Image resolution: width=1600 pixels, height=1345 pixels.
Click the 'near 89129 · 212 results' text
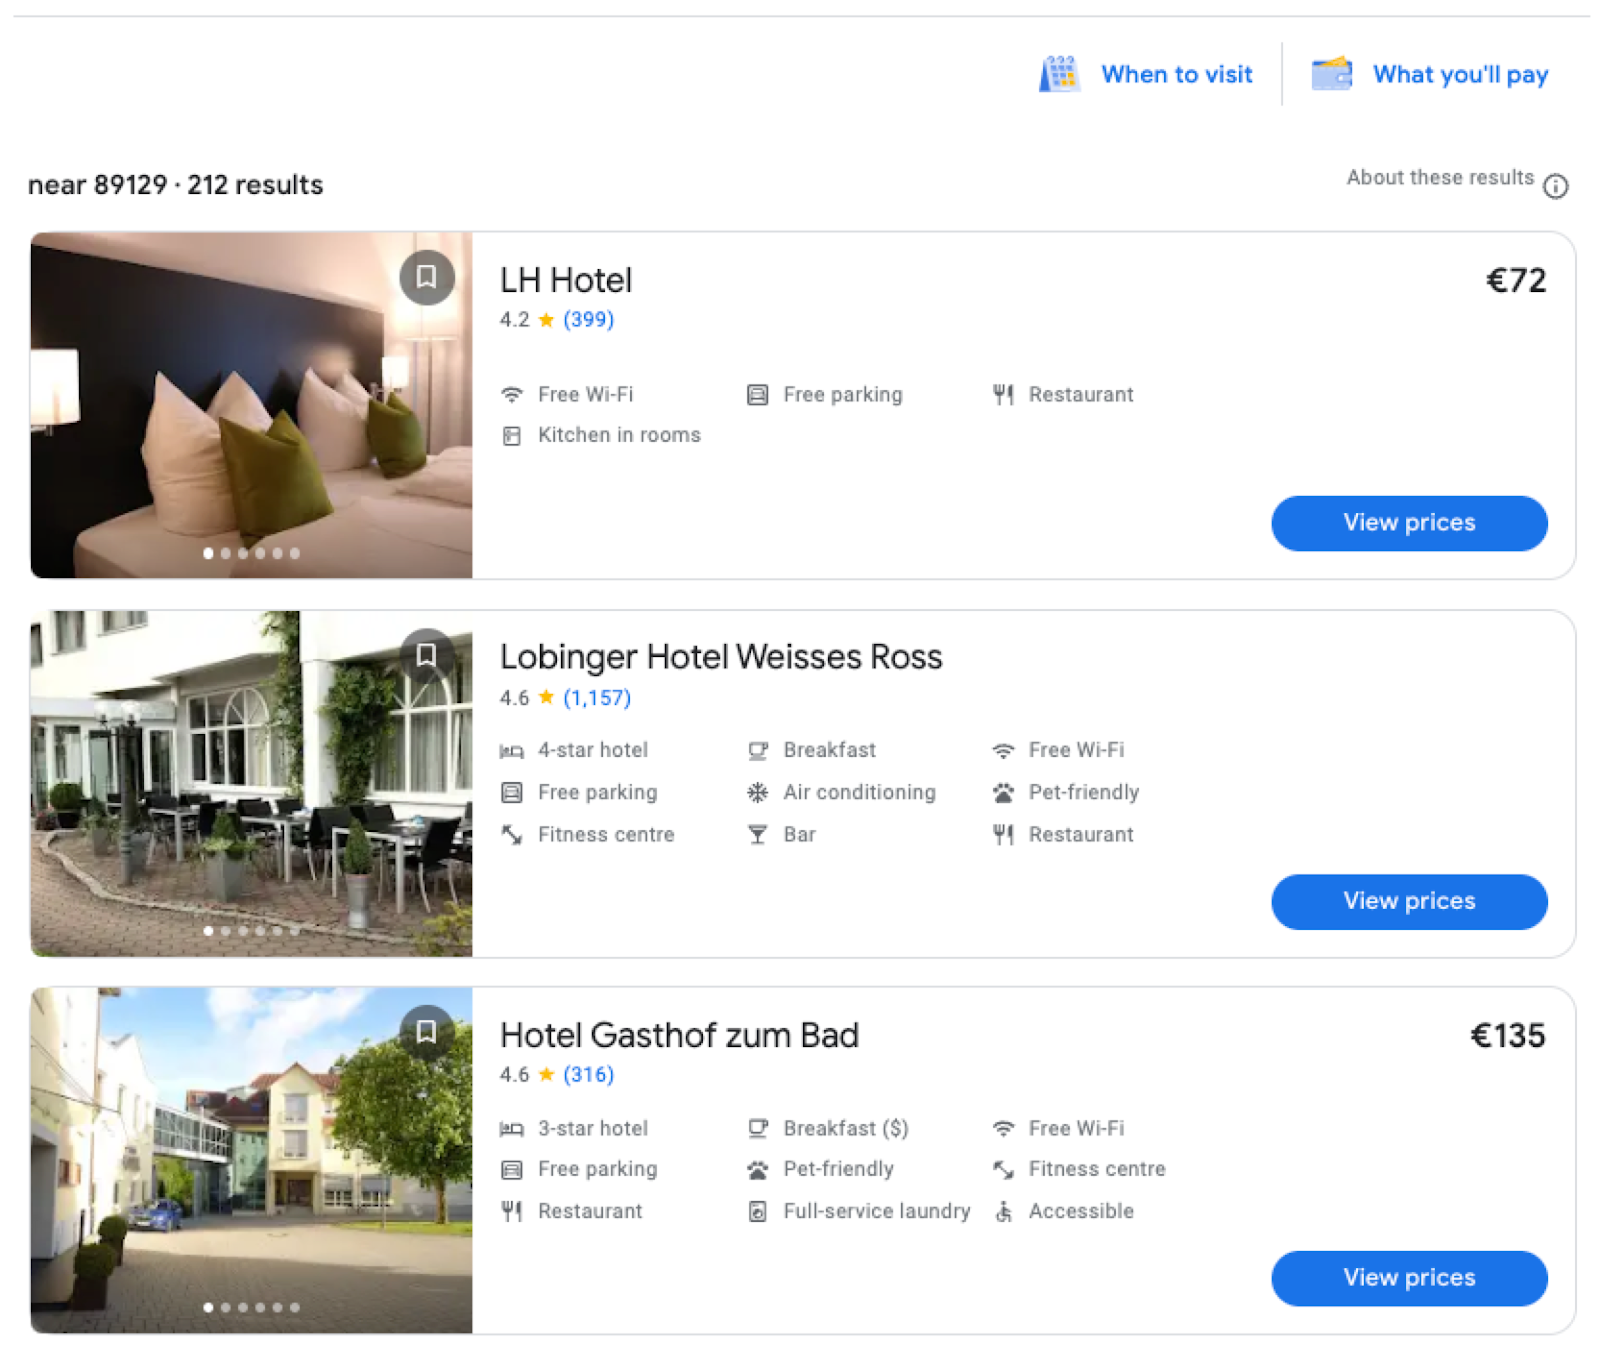pos(176,185)
